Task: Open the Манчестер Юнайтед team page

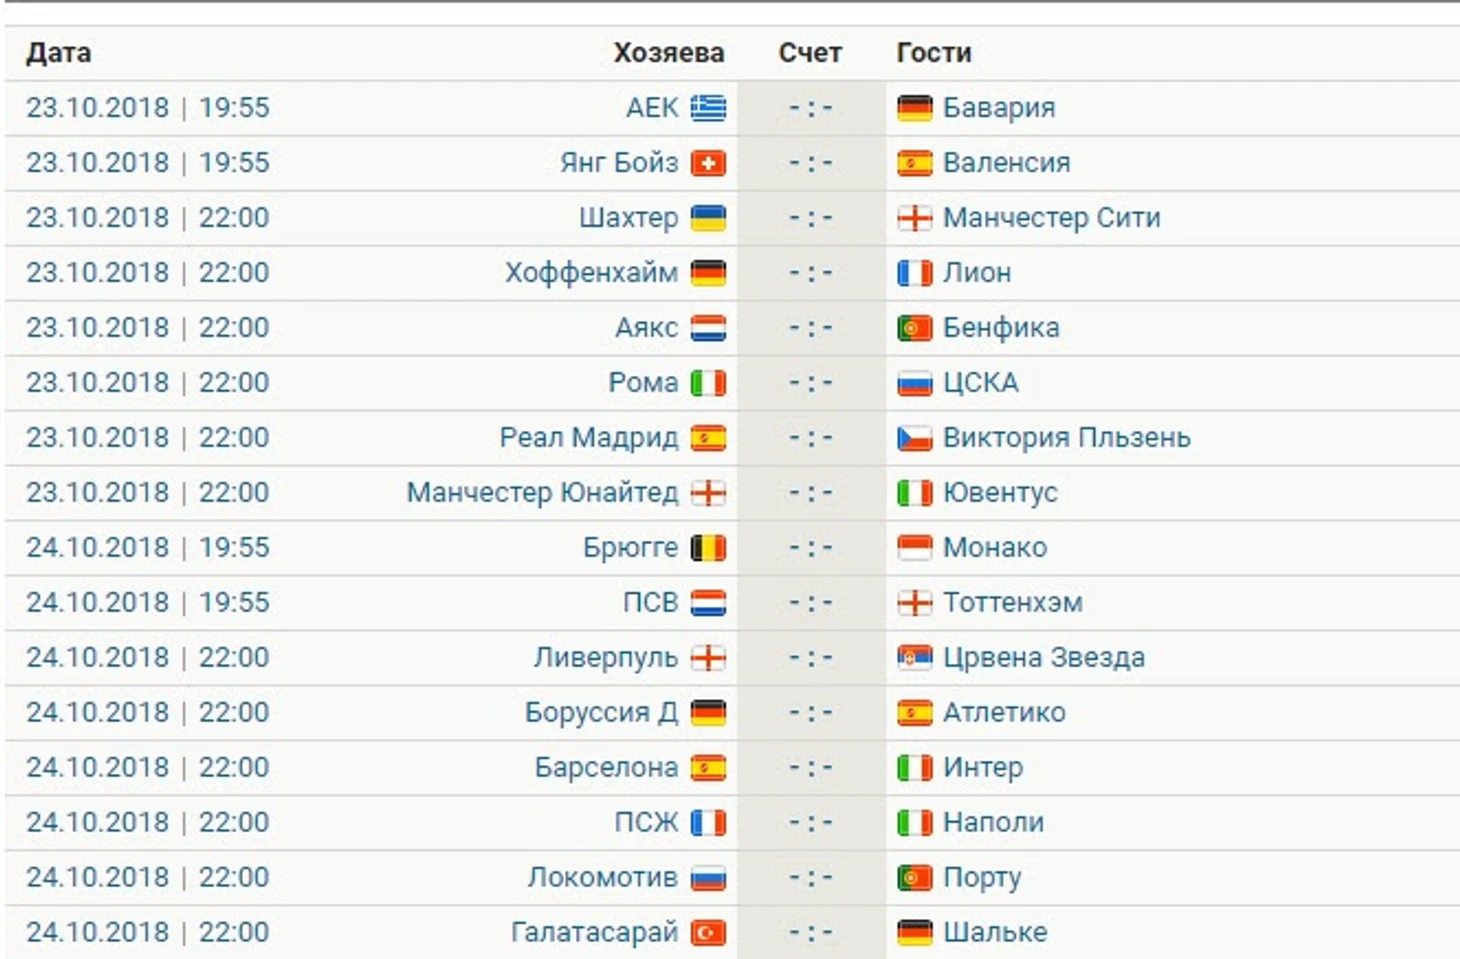Action: click(542, 492)
